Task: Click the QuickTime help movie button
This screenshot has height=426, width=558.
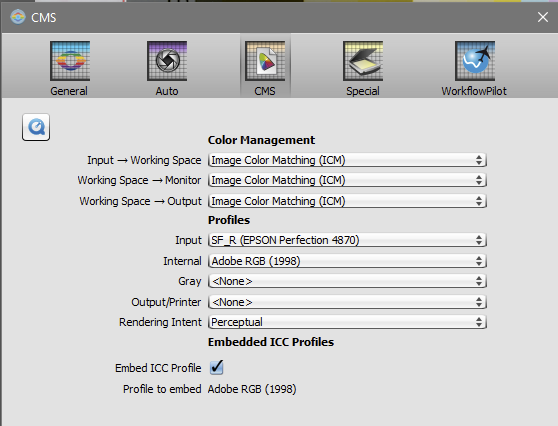Action: [x=36, y=127]
